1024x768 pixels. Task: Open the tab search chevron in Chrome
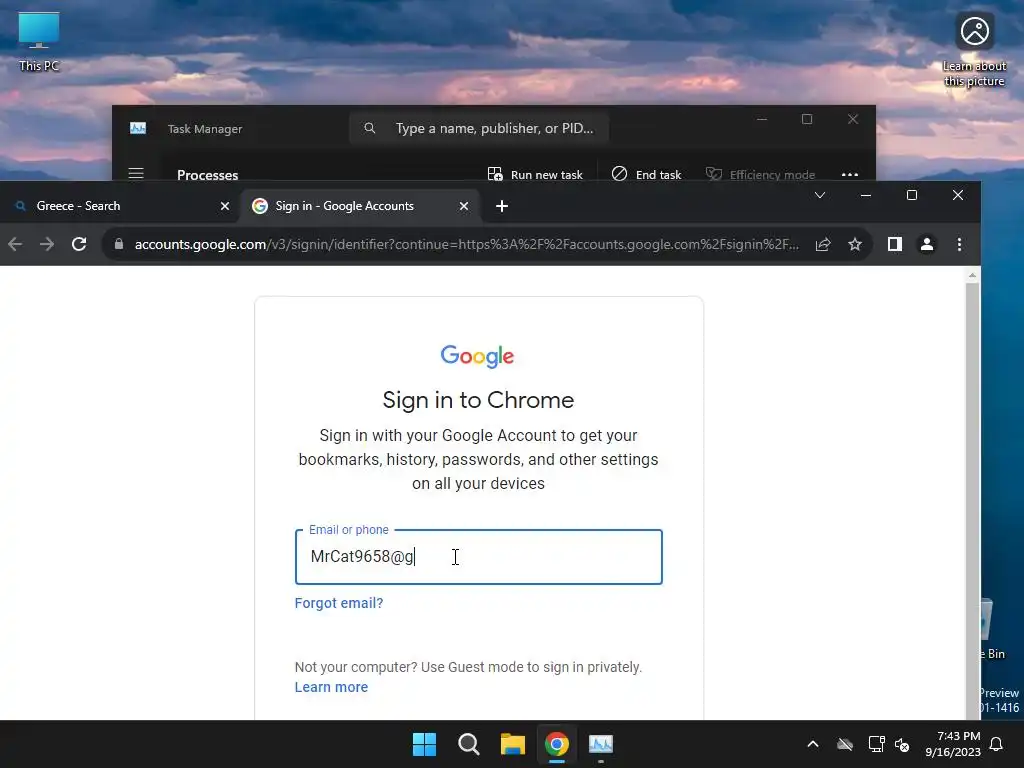pyautogui.click(x=820, y=195)
